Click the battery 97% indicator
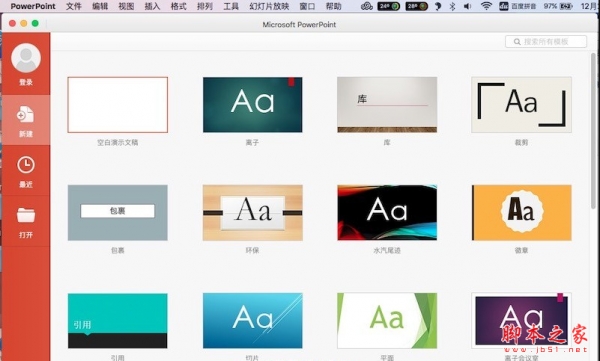Screen dimensions: 600x361 point(558,6)
